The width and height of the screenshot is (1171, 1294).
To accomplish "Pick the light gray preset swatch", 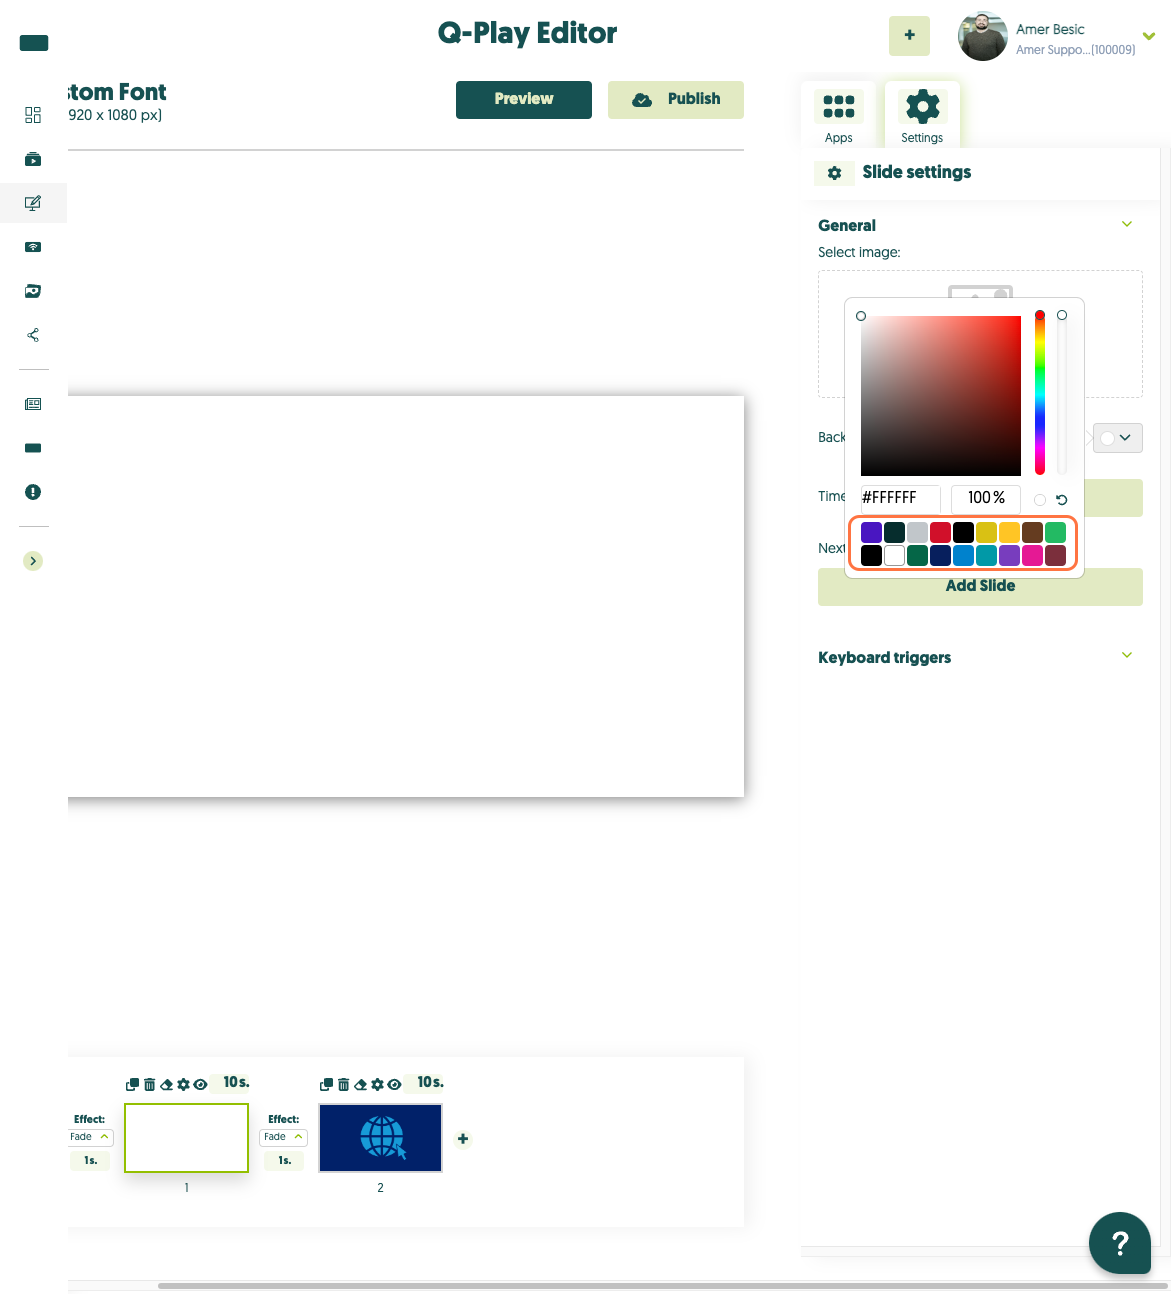I will pos(918,533).
